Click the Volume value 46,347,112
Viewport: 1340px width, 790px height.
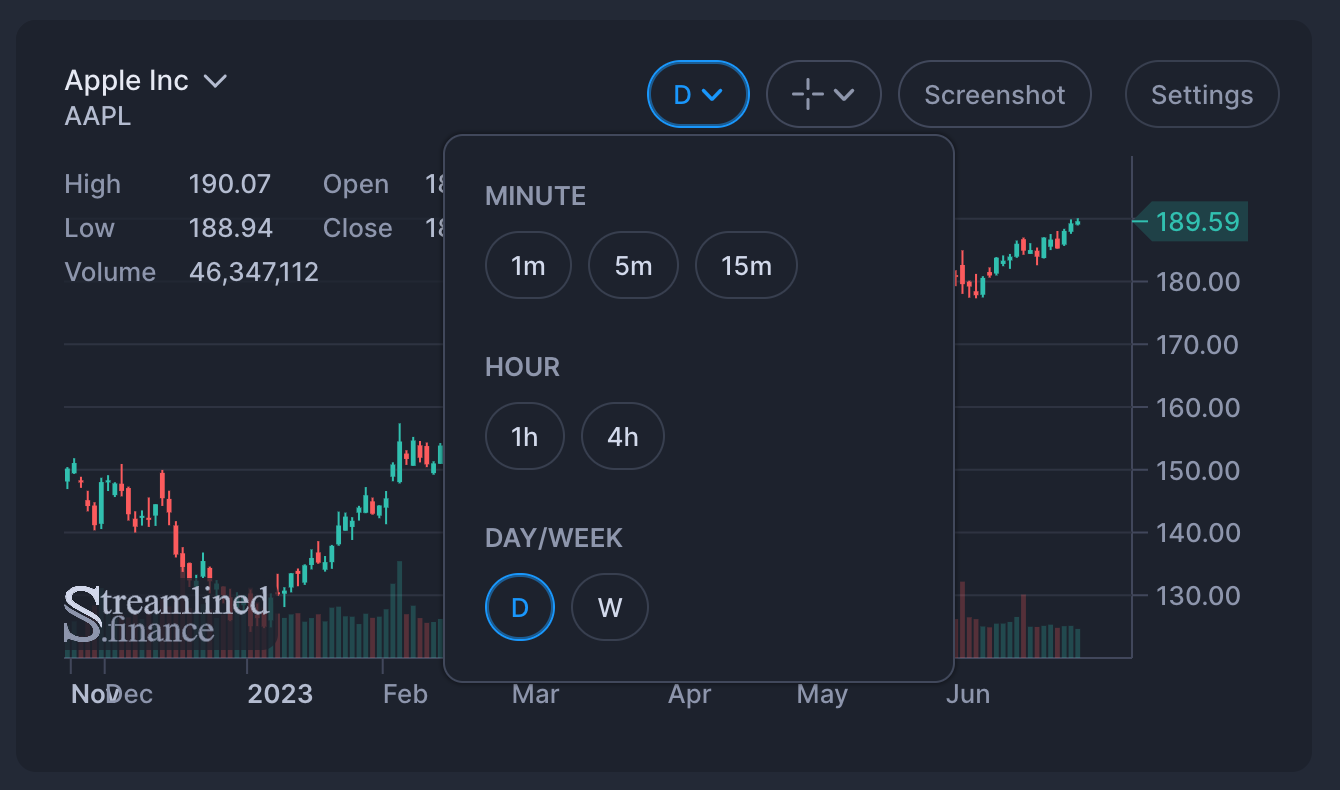tap(254, 272)
